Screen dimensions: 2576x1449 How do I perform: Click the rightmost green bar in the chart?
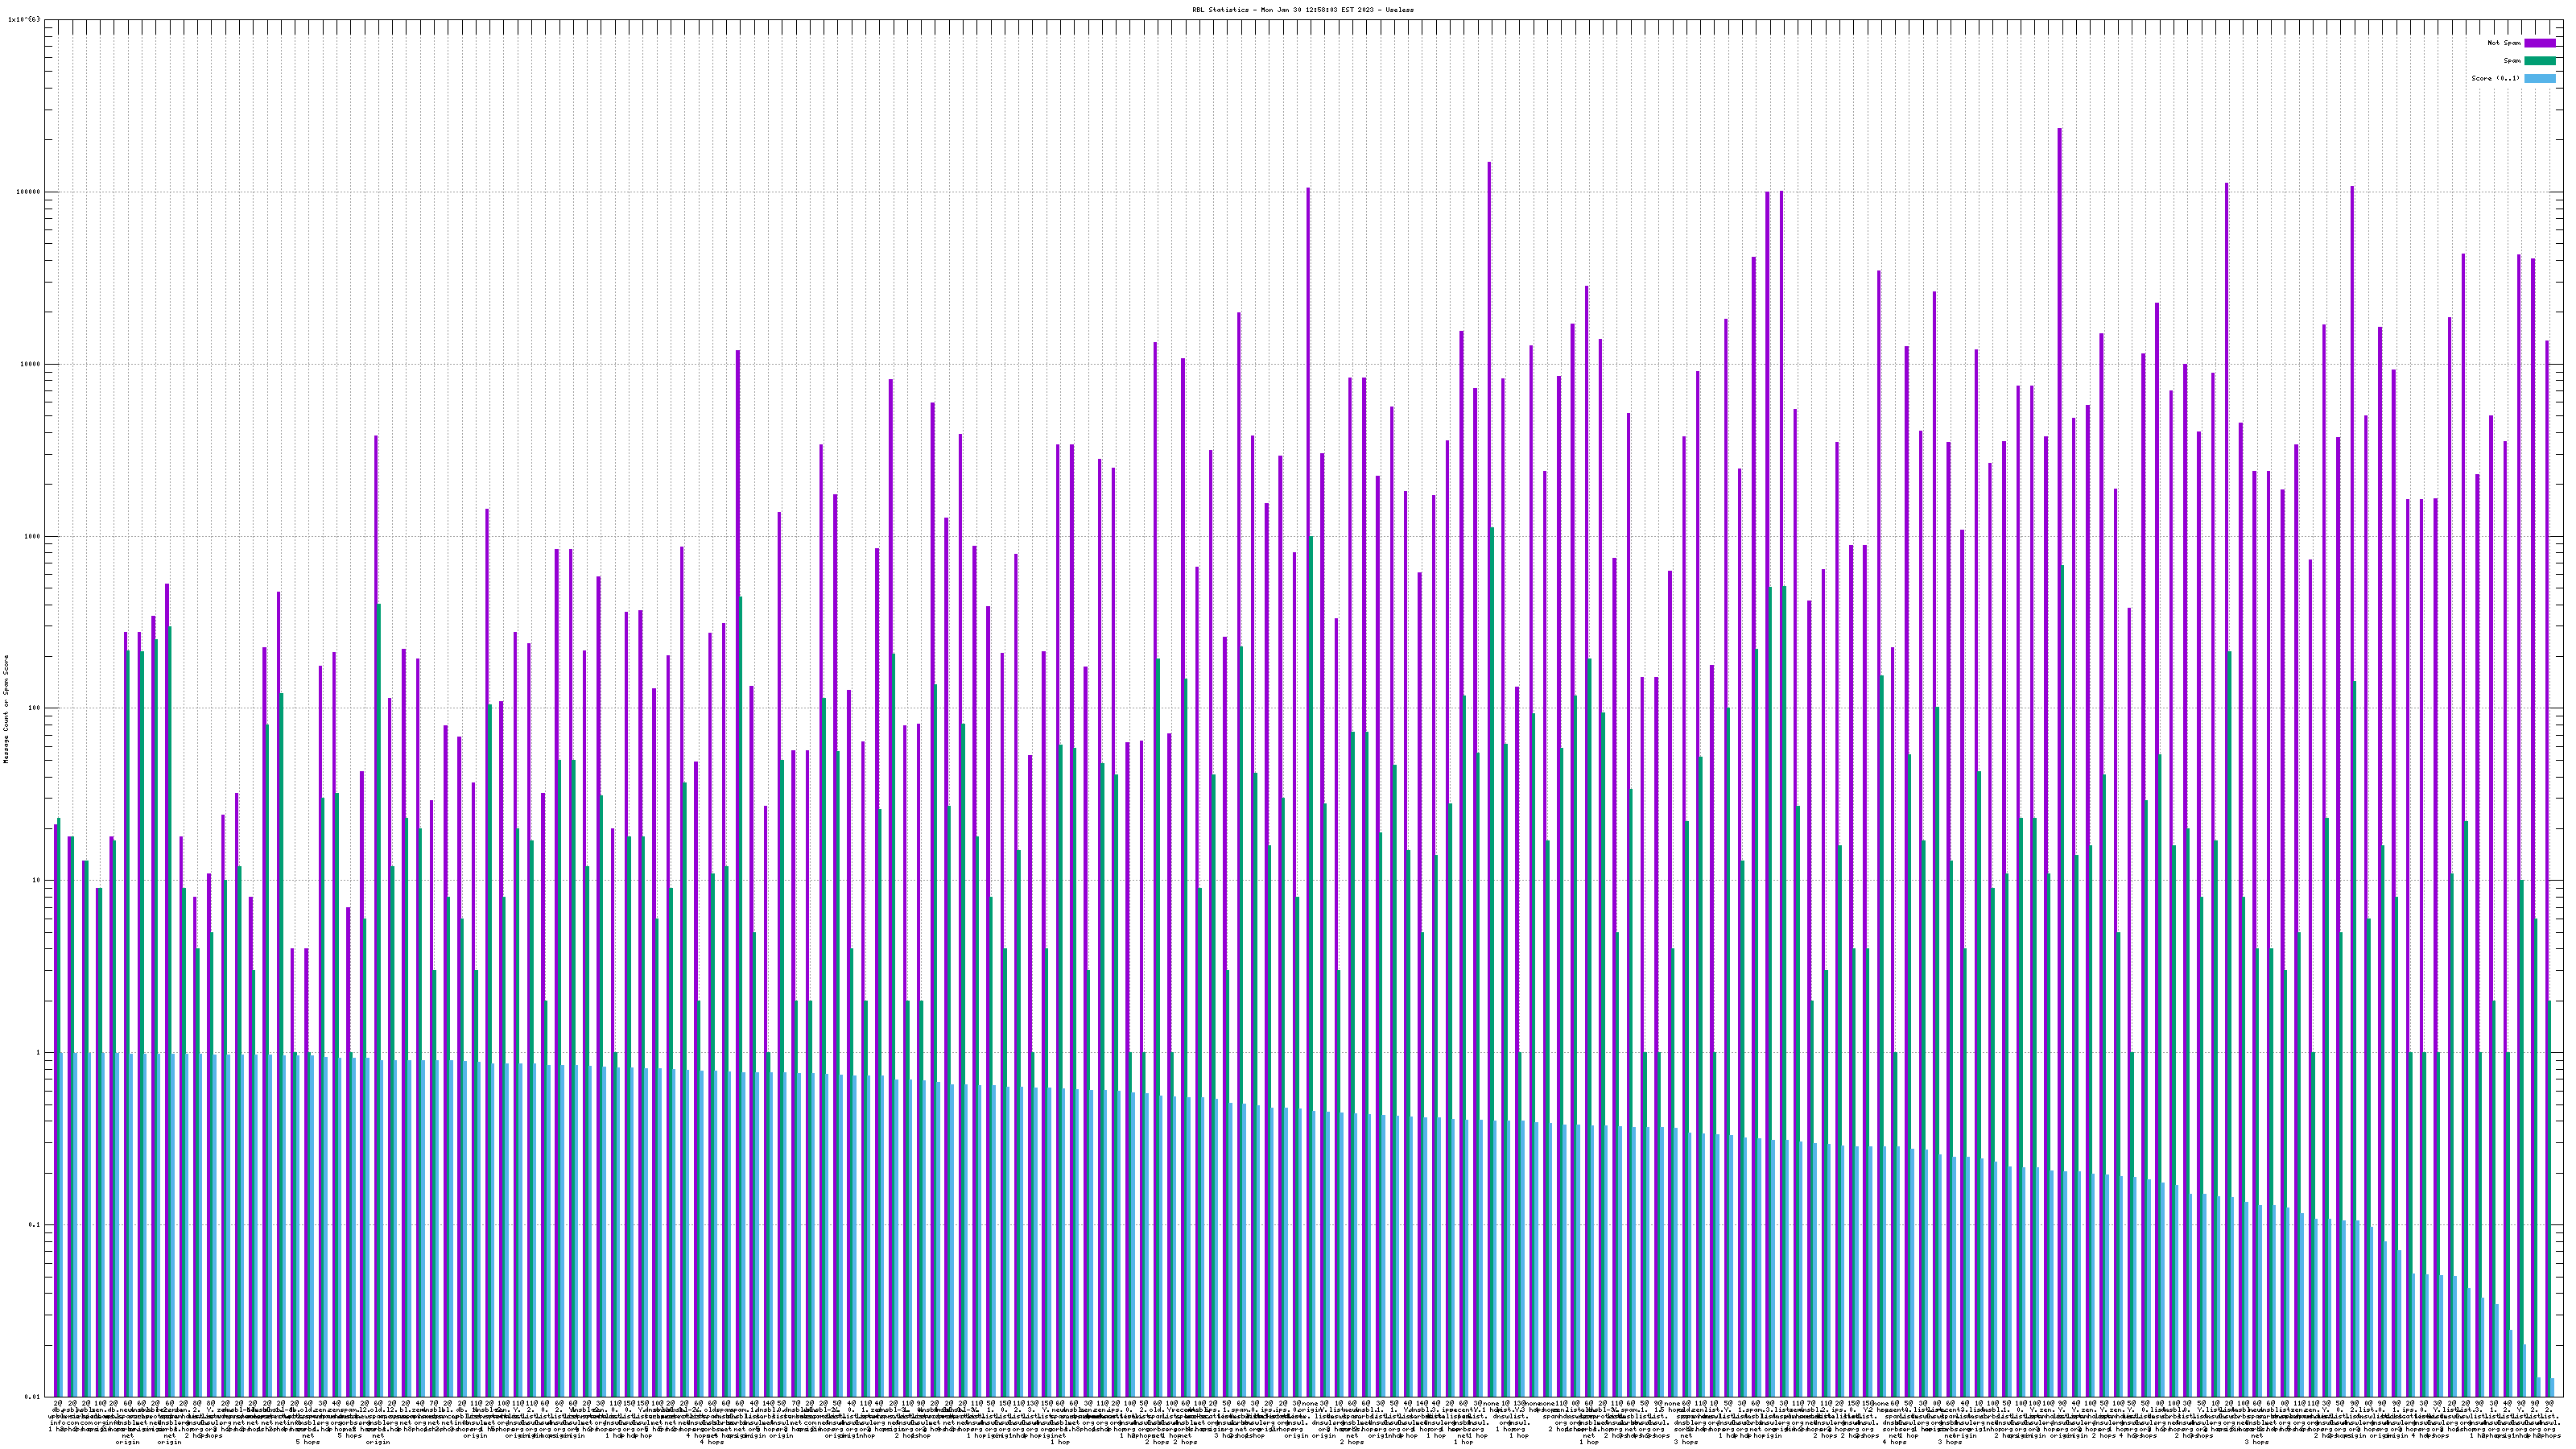pyautogui.click(x=2549, y=1200)
